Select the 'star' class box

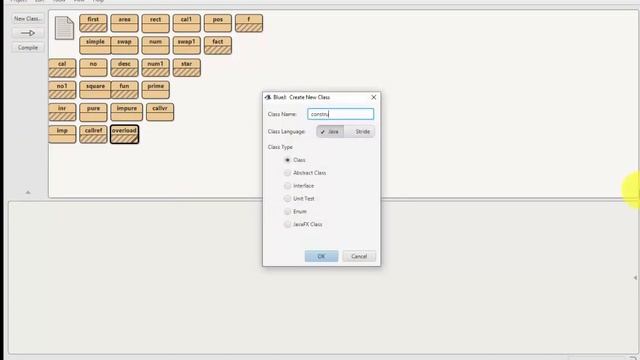[x=187, y=68]
